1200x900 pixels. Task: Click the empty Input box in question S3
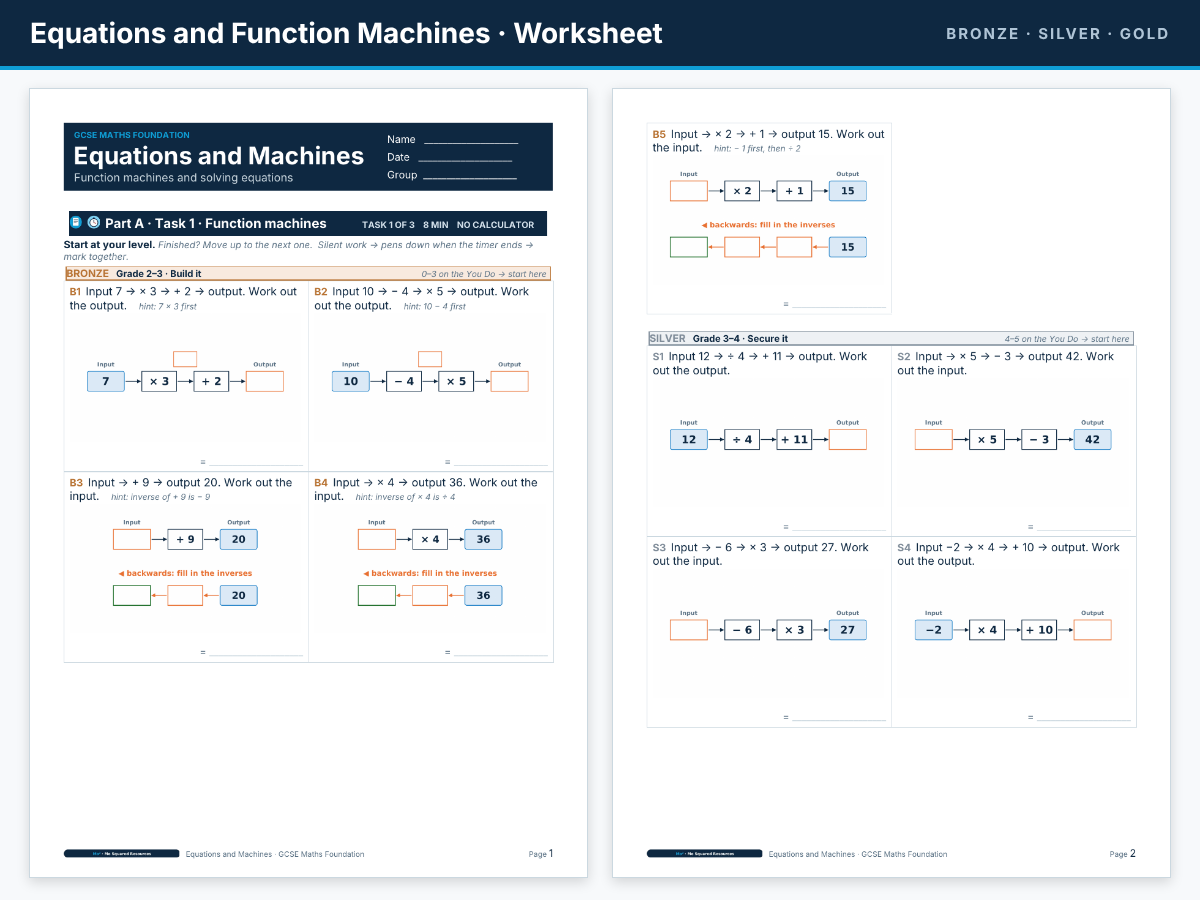689,630
